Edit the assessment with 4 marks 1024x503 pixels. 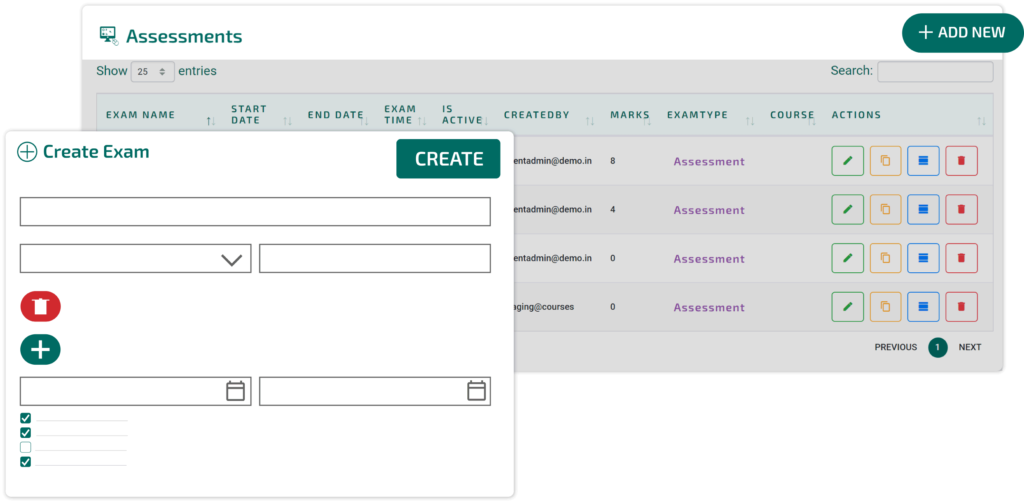(x=848, y=209)
